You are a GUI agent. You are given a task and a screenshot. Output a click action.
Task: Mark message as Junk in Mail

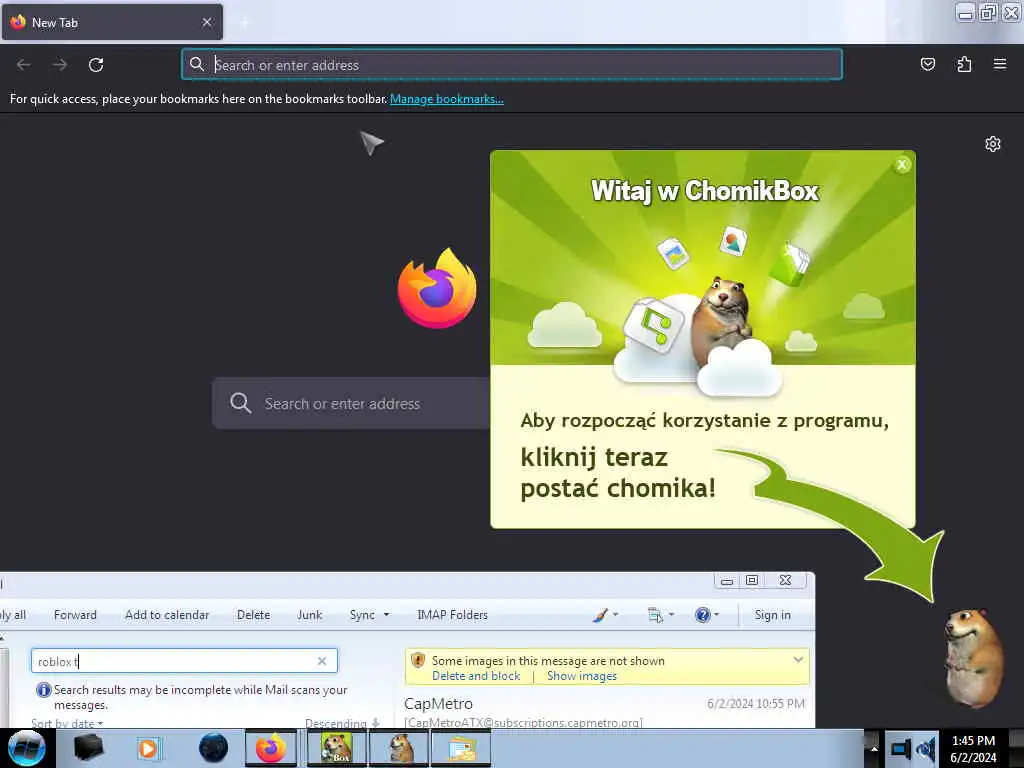point(310,615)
